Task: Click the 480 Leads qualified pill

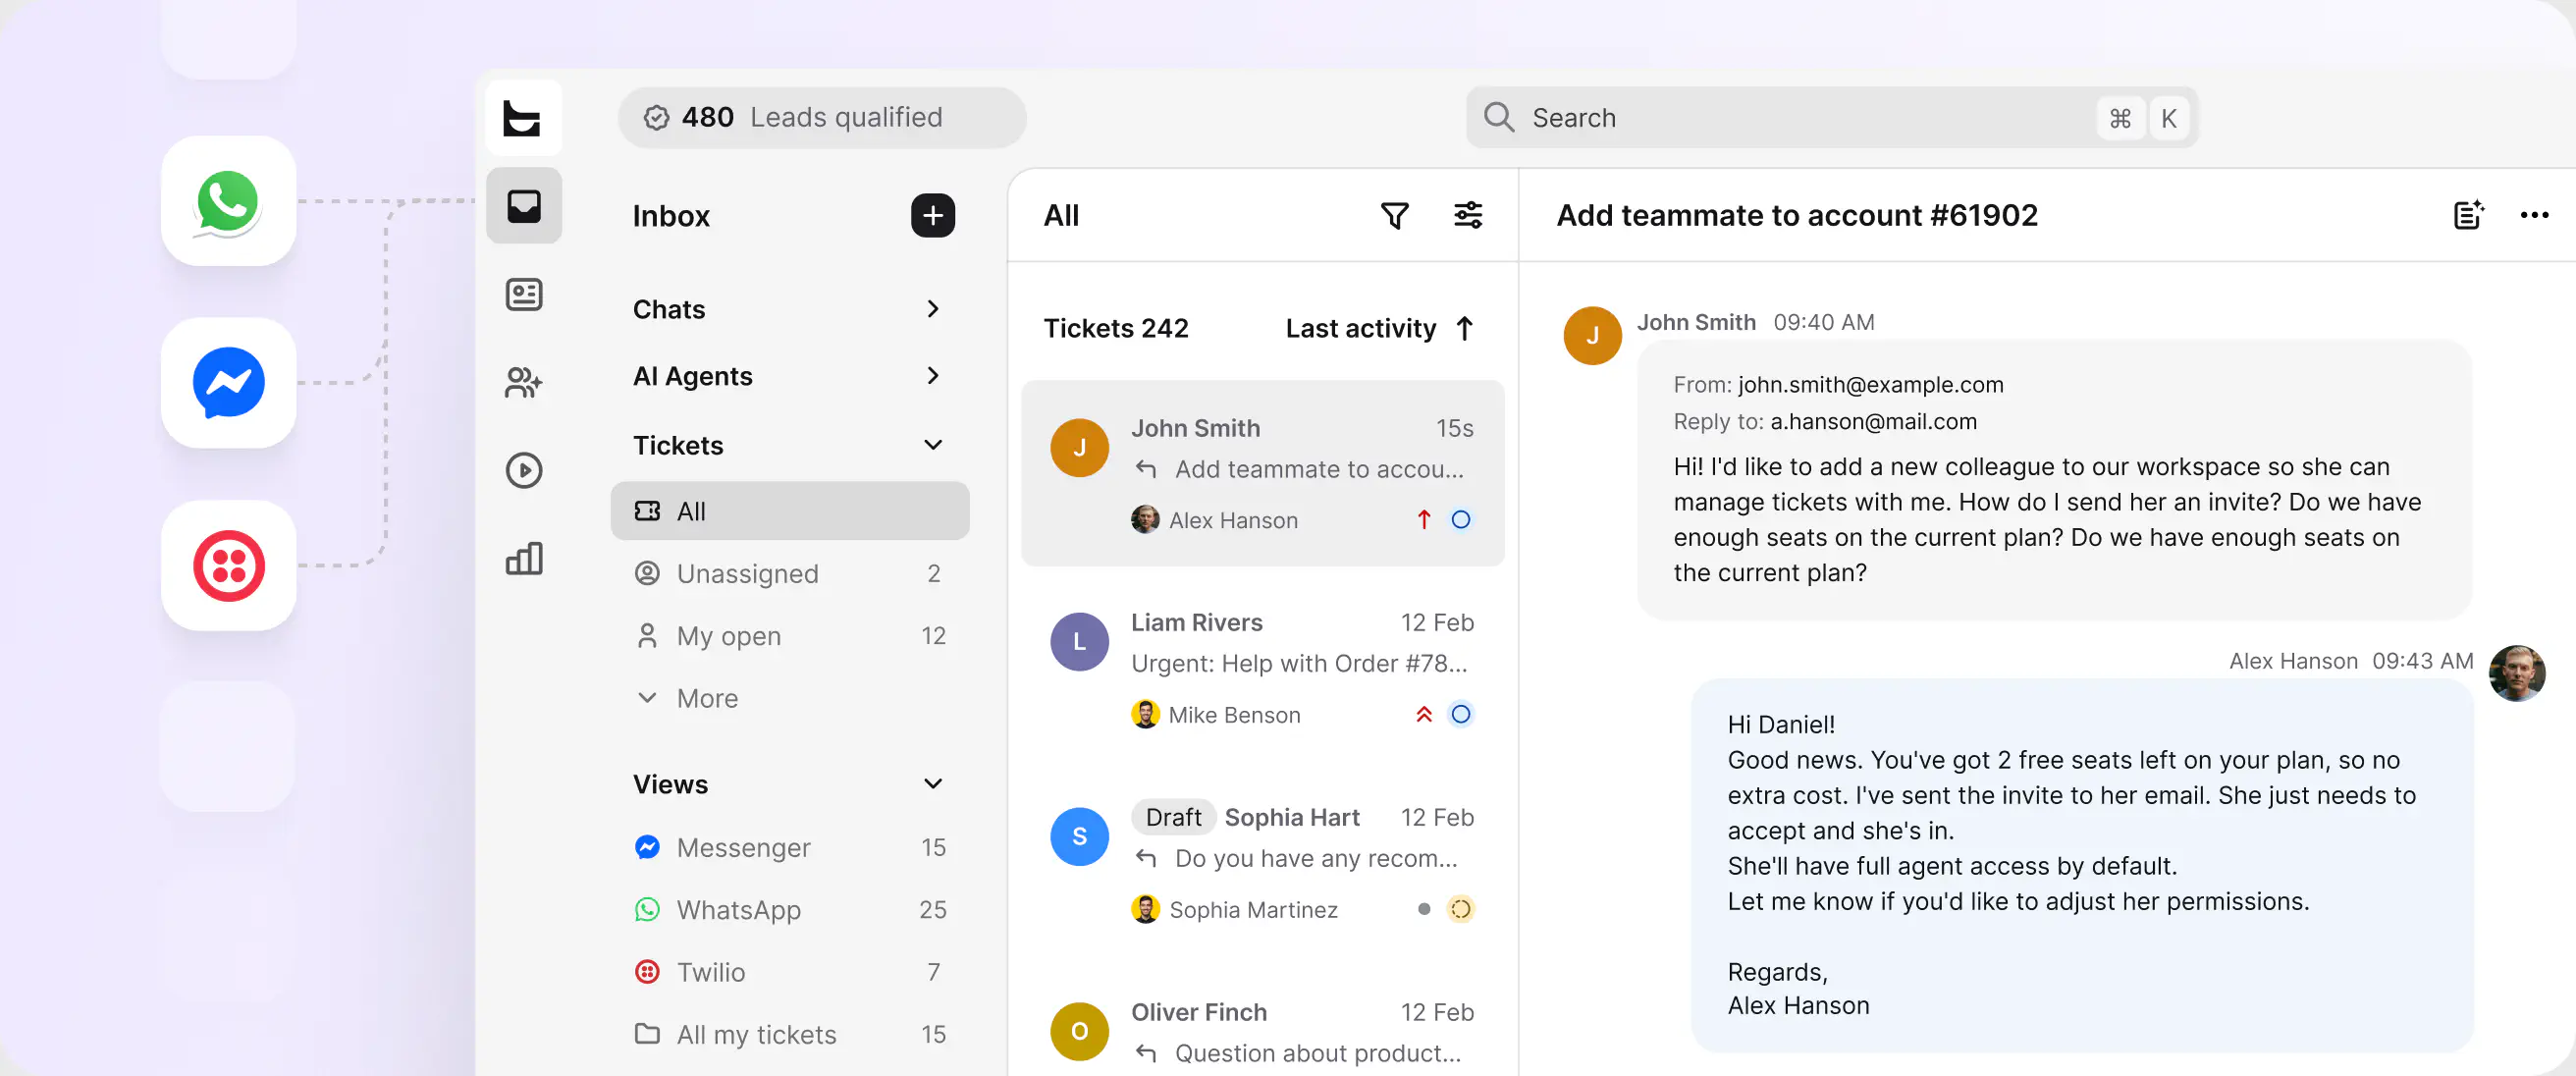Action: [x=821, y=118]
